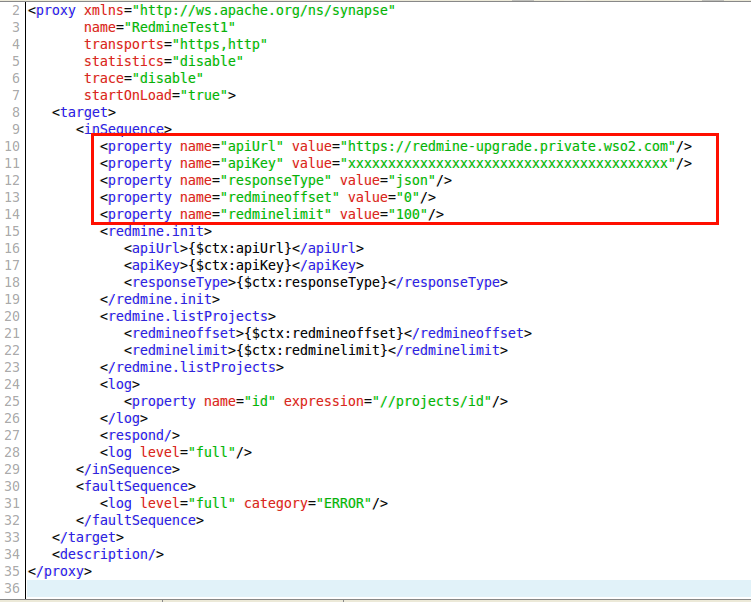Click the apiUrl value redmine-upgrade.private.wso2.com
This screenshot has height=602, width=751.
coord(508,146)
